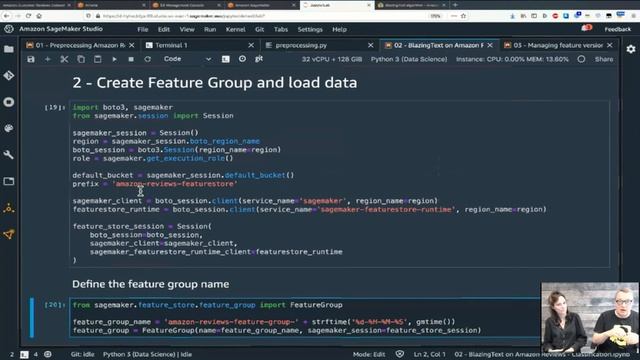Copy the selected cells

(81, 59)
